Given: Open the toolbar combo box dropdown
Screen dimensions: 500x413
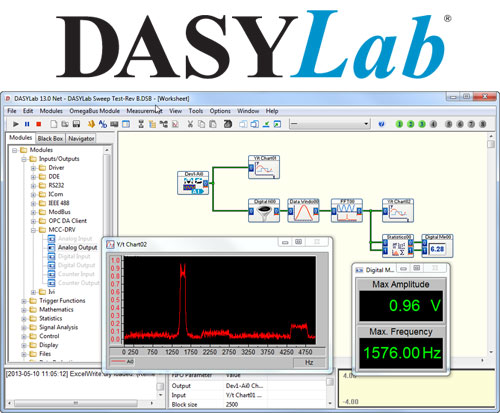Looking at the screenshot, I should tap(366, 124).
